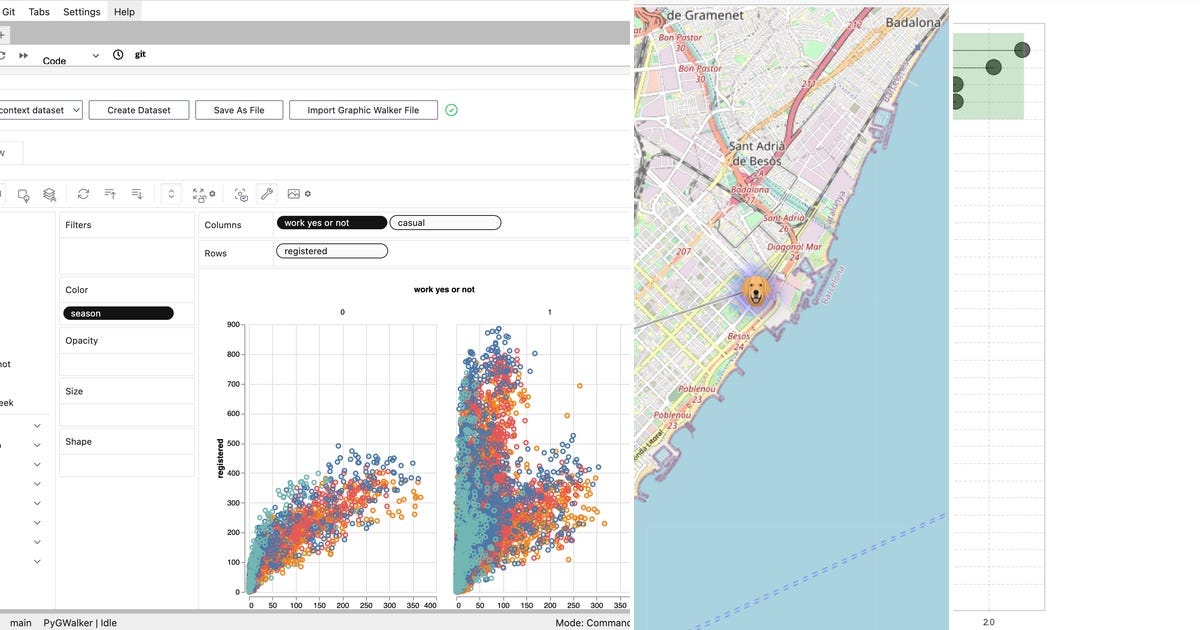1200x630 pixels.
Task: Click the stacked layers aggregation icon
Action: click(46, 193)
